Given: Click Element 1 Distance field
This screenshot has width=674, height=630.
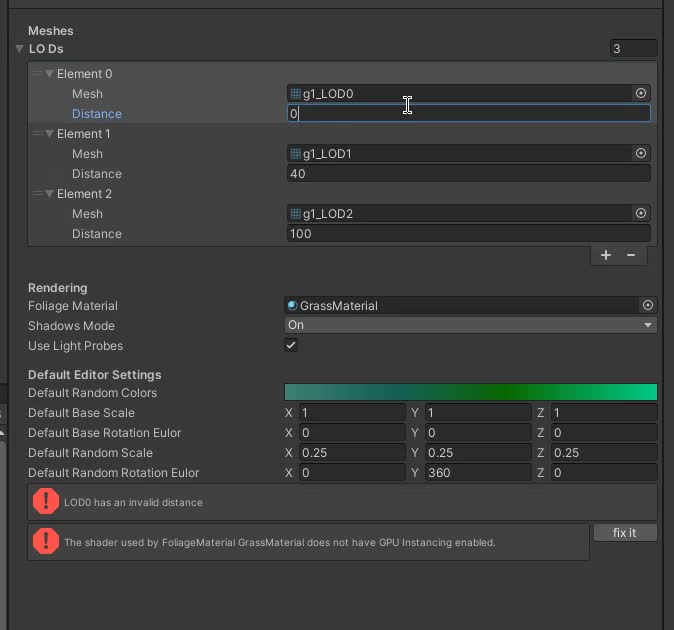Looking at the screenshot, I should [468, 173].
